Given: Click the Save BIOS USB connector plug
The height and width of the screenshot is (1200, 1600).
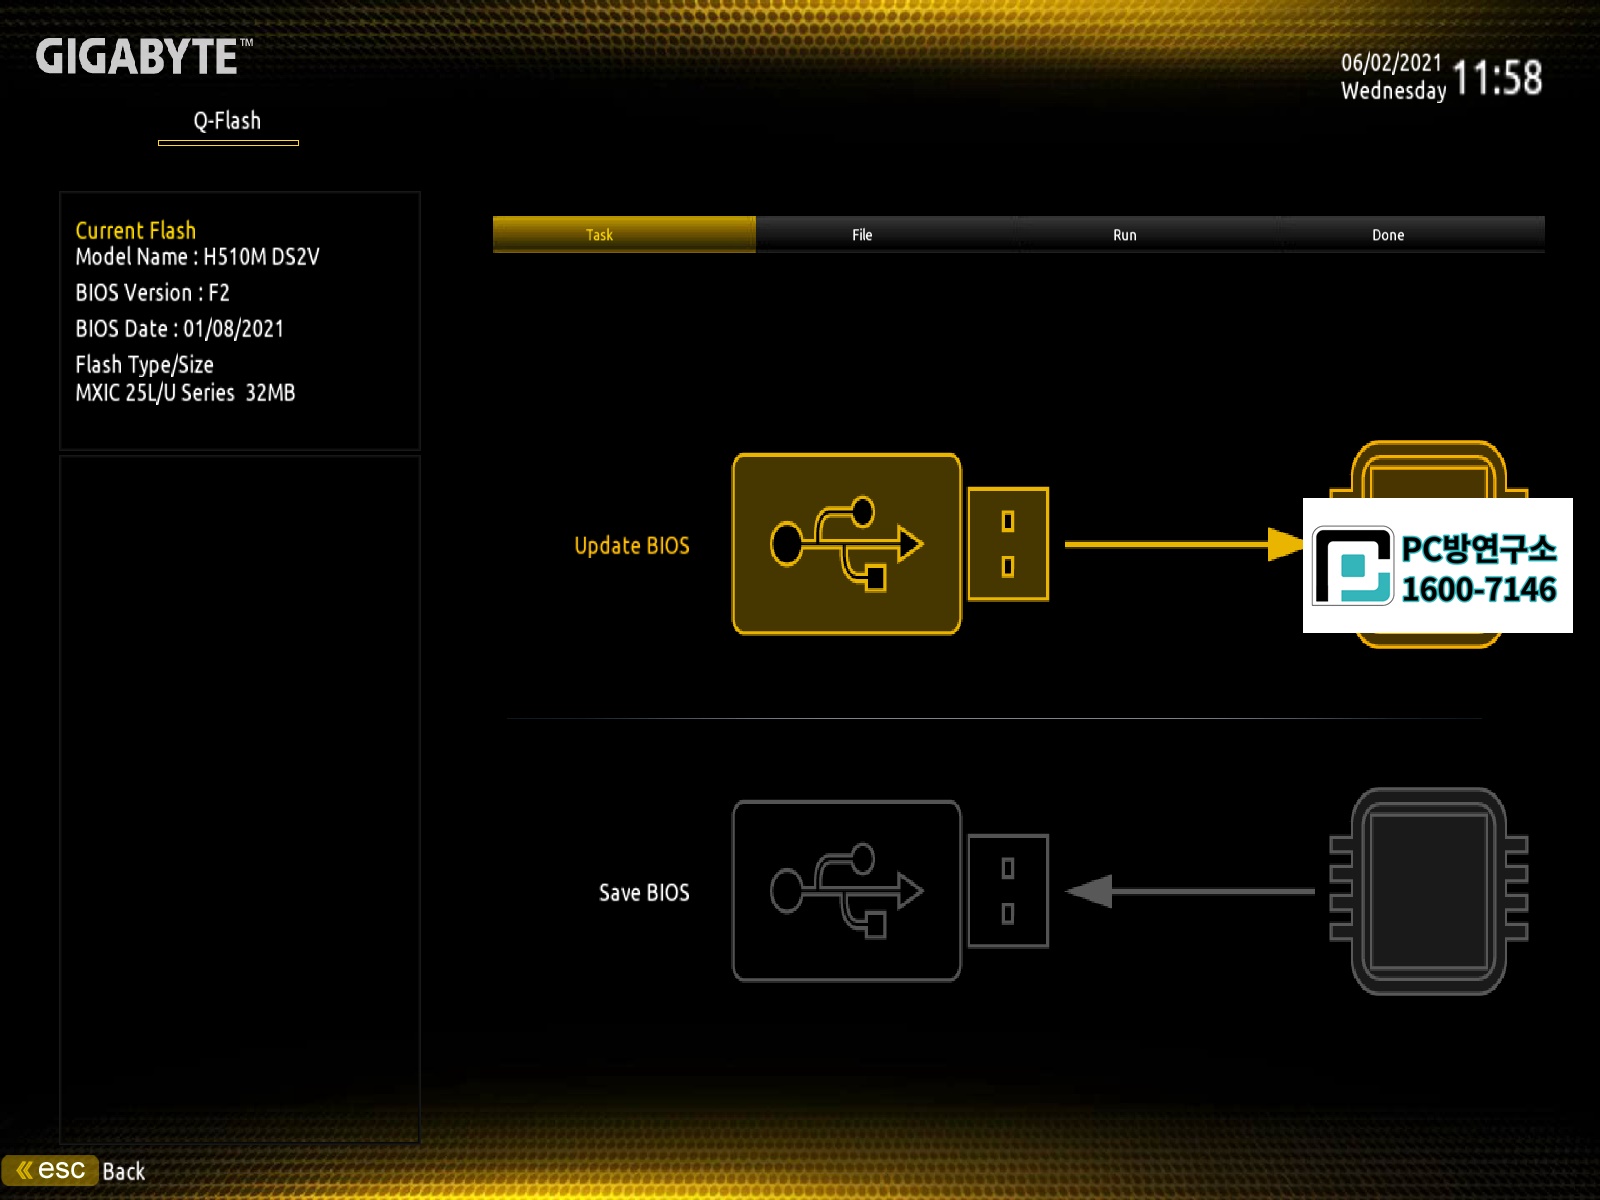Looking at the screenshot, I should 1008,890.
